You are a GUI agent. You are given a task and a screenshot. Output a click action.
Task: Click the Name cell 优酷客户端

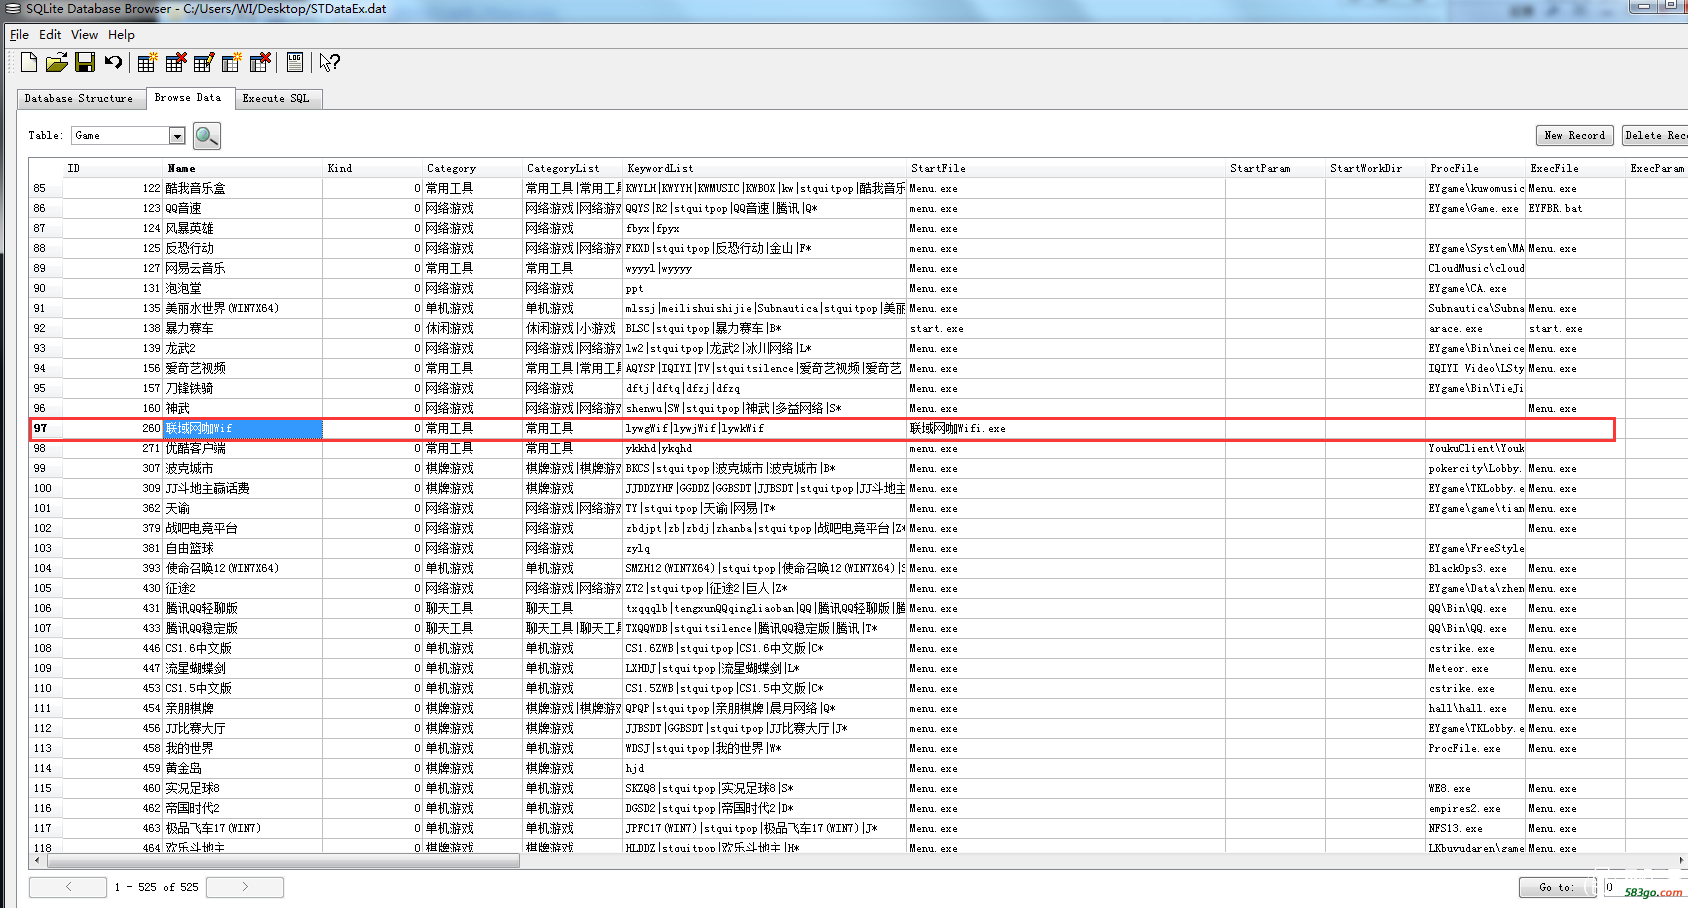(x=243, y=448)
